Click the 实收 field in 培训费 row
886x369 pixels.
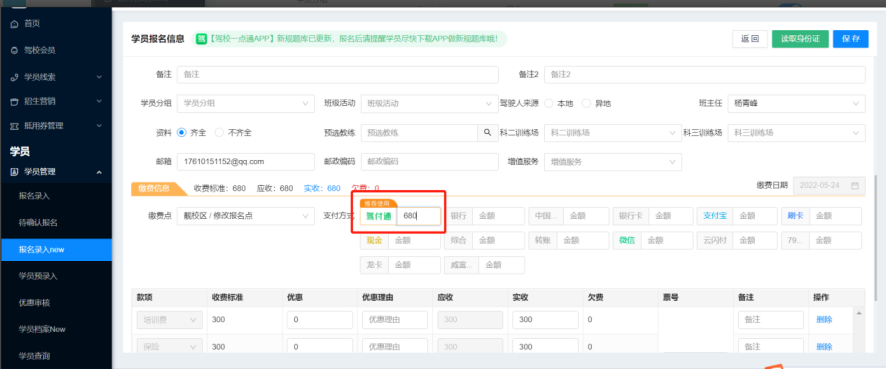point(545,320)
